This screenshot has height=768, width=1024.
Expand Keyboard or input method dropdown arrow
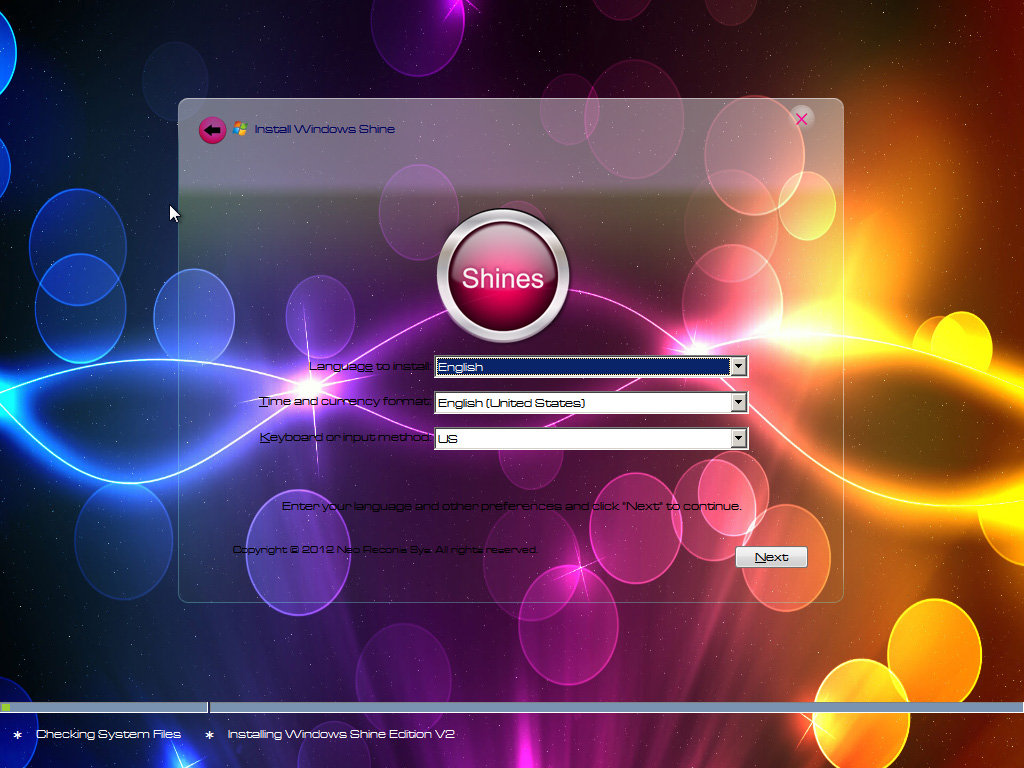pyautogui.click(x=739, y=438)
